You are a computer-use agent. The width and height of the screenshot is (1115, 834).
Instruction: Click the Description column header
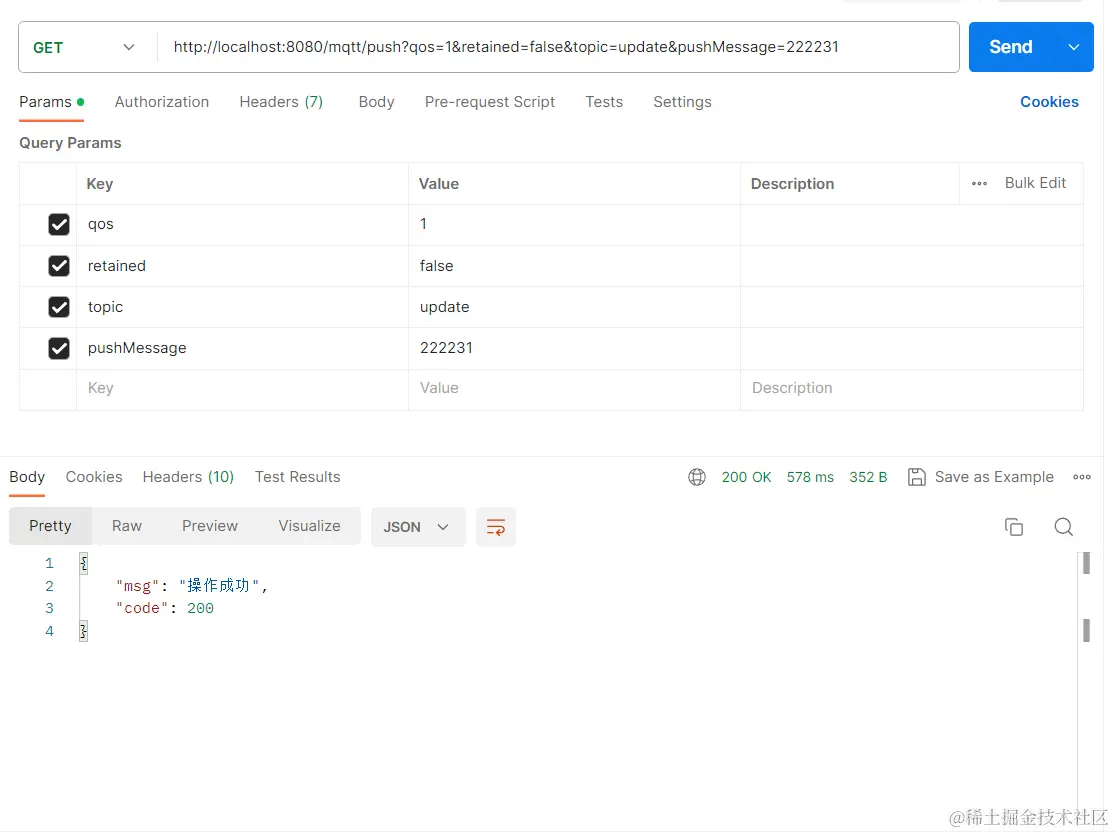pyautogui.click(x=792, y=183)
